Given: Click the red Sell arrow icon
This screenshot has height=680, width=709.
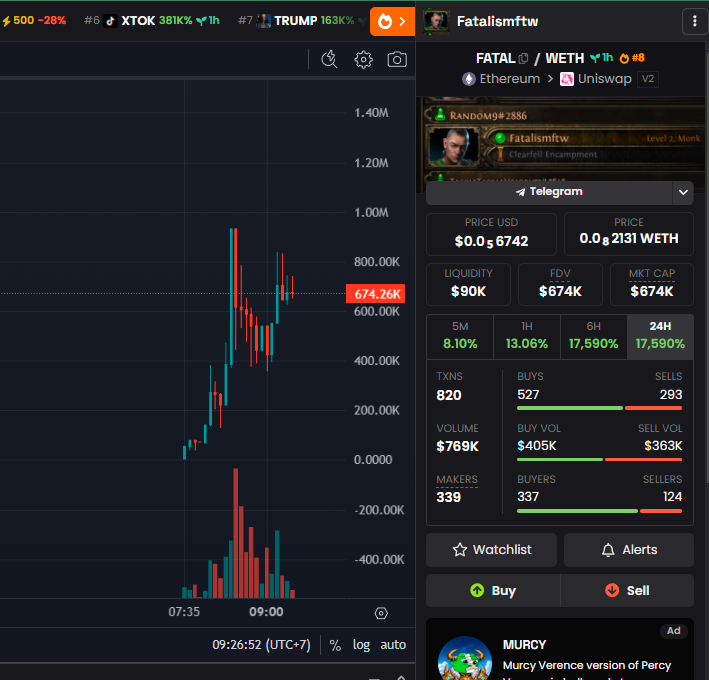Looking at the screenshot, I should (612, 590).
